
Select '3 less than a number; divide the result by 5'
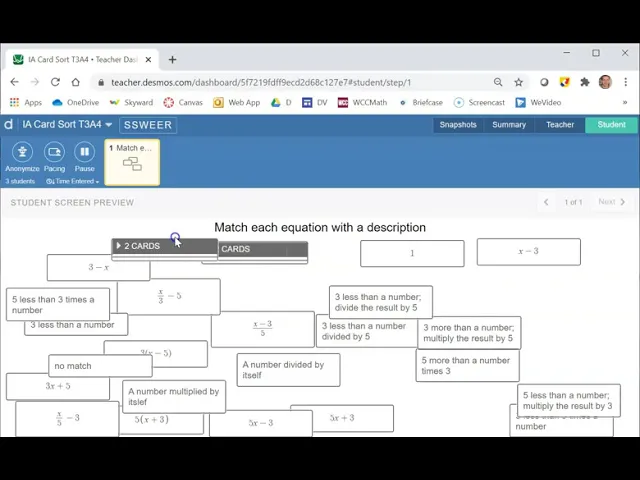(381, 302)
